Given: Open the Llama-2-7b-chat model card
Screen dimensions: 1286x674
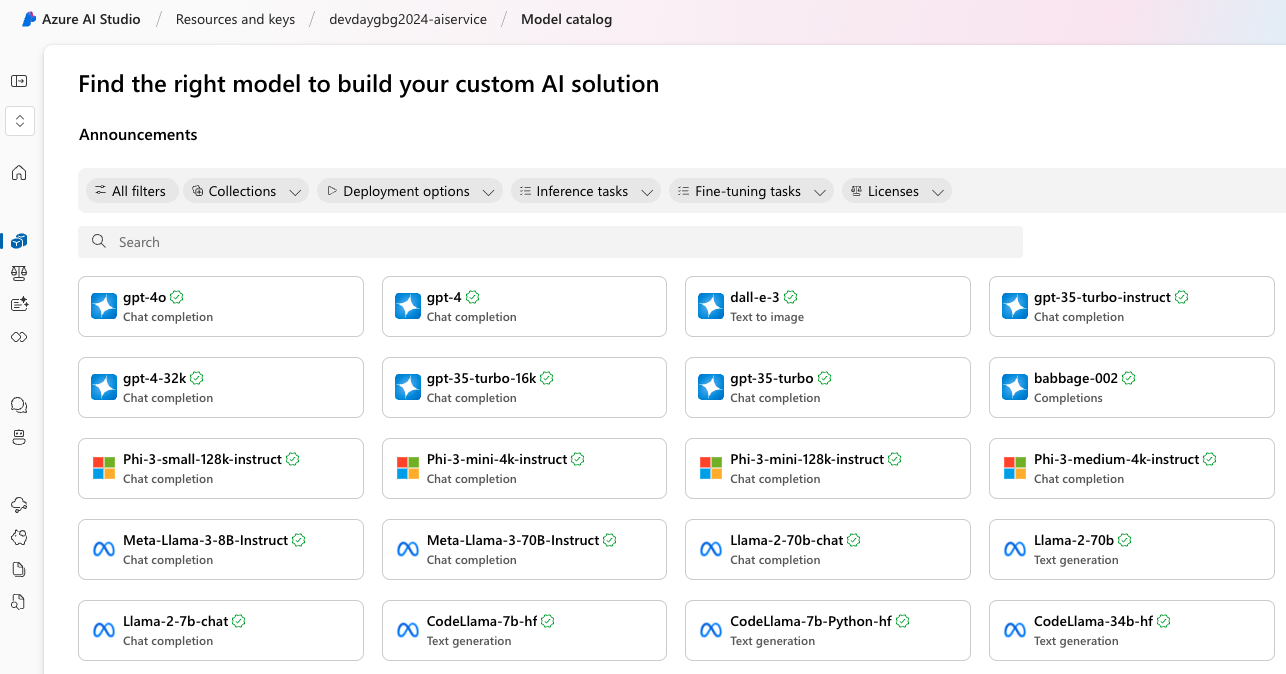Looking at the screenshot, I should 221,630.
